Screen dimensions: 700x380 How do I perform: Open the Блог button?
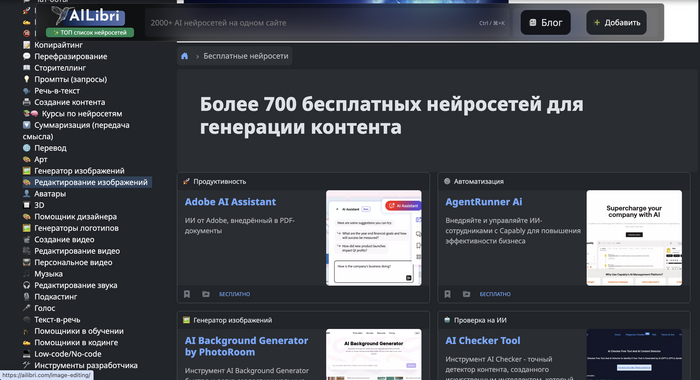pos(546,23)
